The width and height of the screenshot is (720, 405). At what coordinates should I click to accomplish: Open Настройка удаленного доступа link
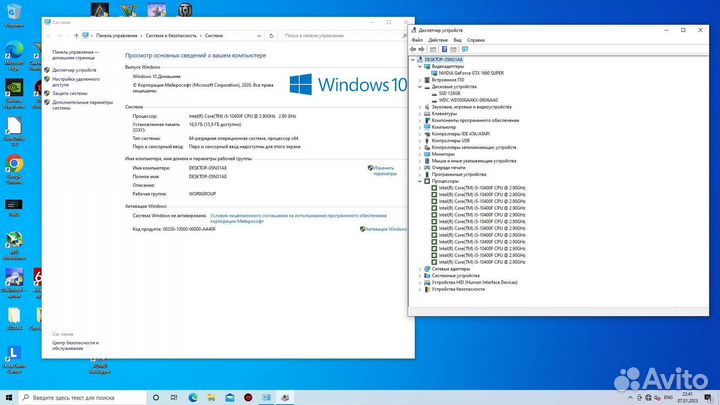tap(76, 82)
